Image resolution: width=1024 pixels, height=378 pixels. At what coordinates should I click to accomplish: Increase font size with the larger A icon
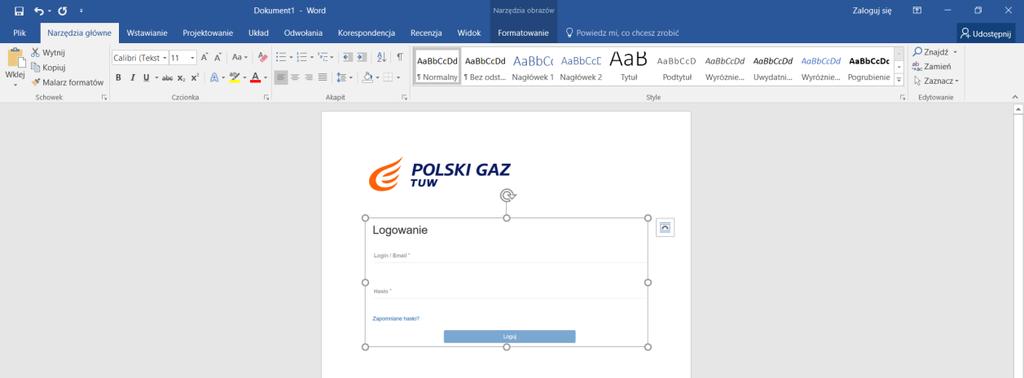coord(204,57)
